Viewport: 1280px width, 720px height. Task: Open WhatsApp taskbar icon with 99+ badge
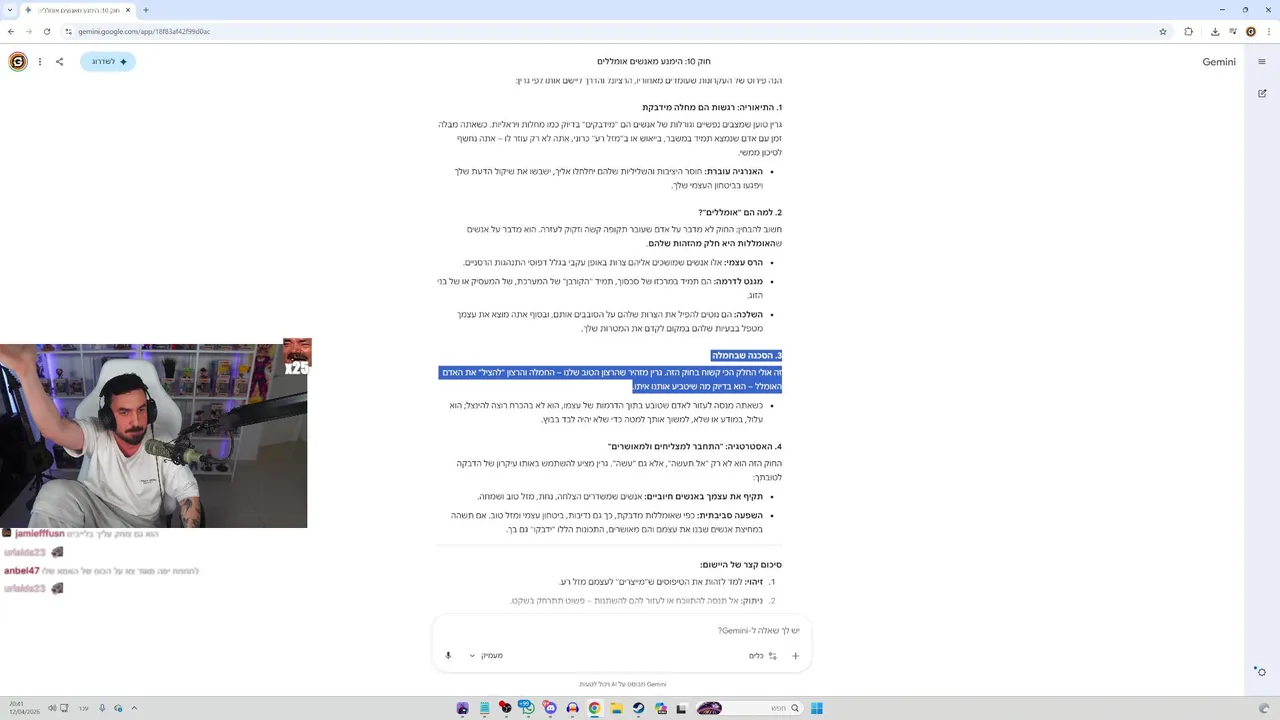pos(528,708)
